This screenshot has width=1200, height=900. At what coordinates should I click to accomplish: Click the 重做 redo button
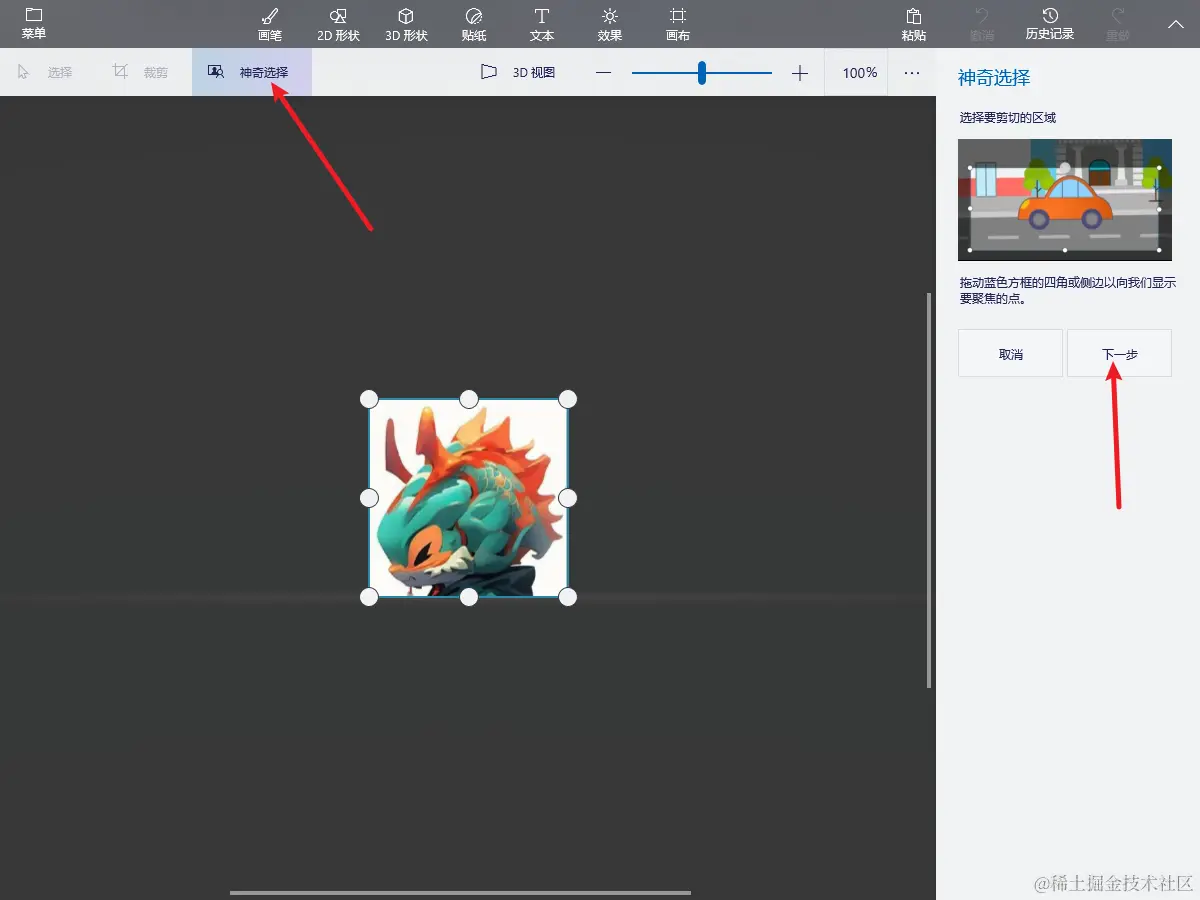pos(1118,24)
